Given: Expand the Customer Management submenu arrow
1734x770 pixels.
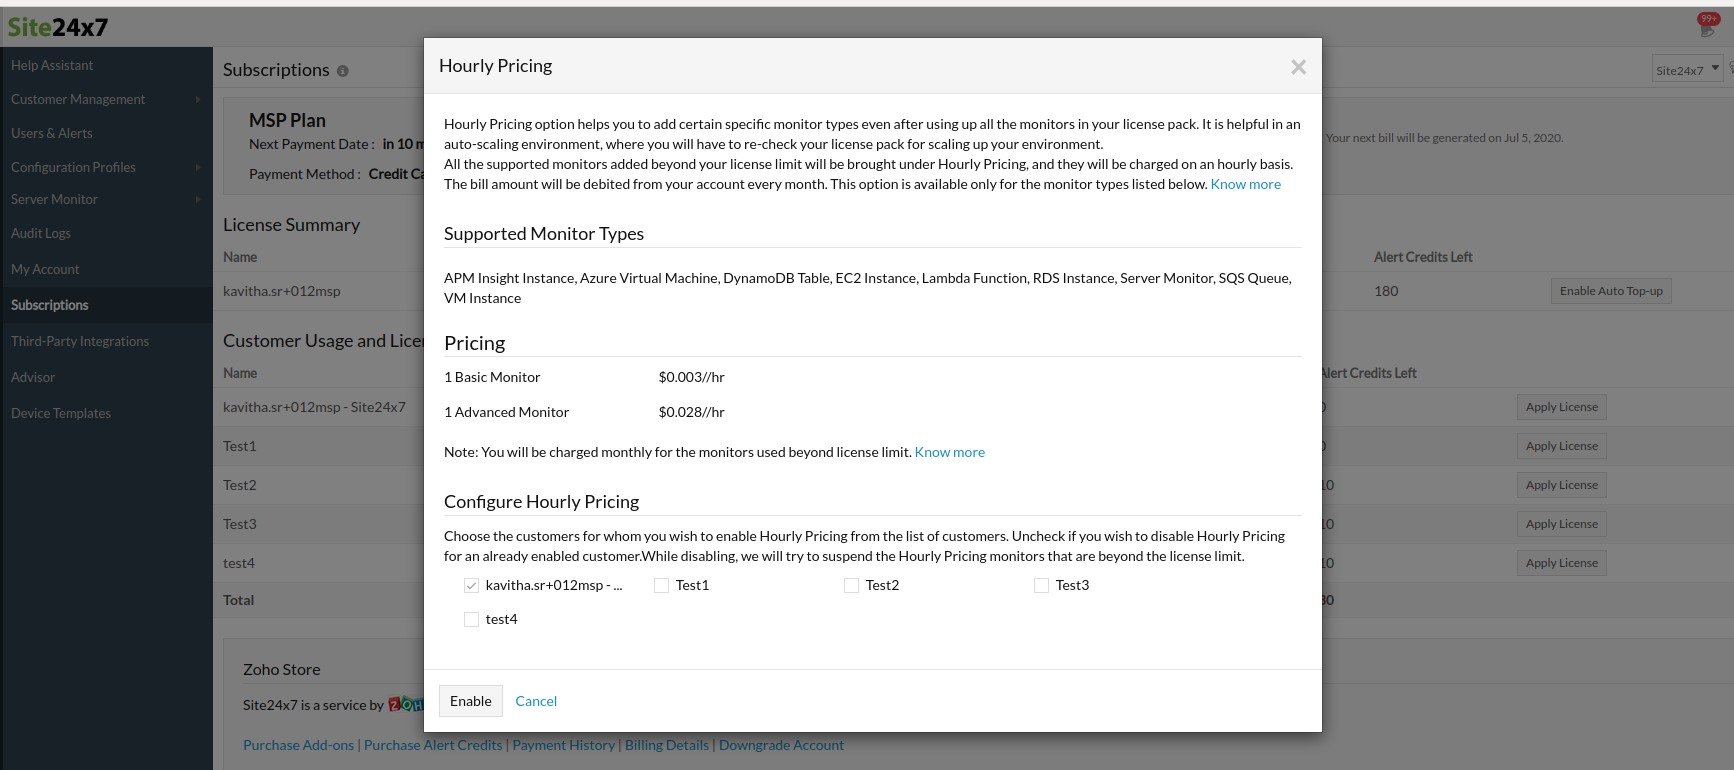Looking at the screenshot, I should click(x=197, y=99).
